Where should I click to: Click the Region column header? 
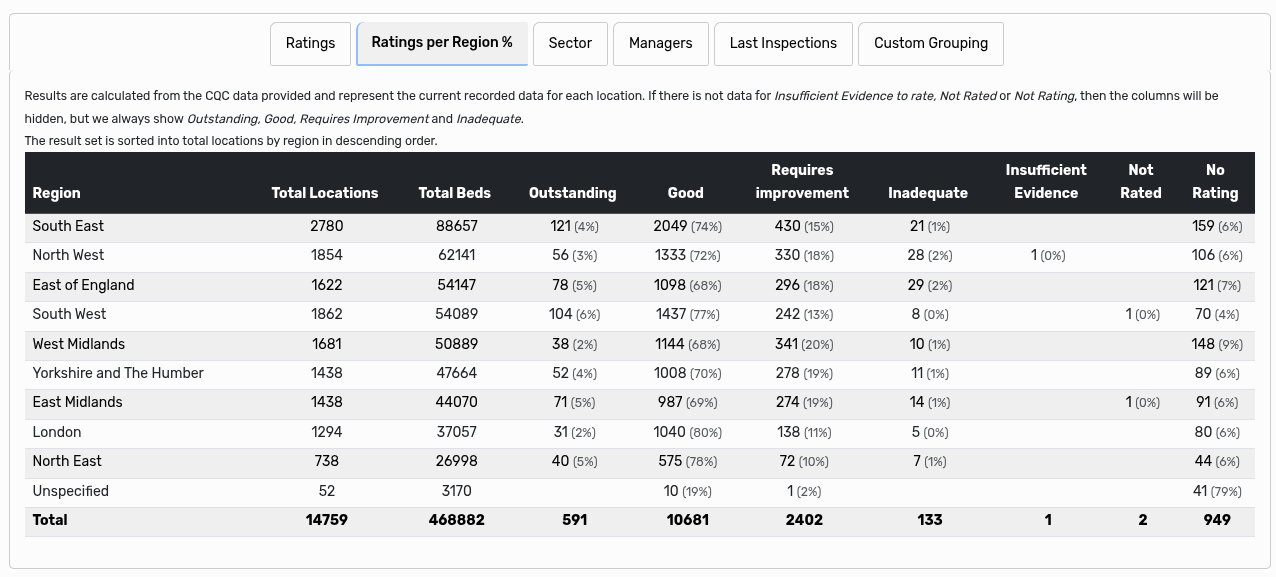click(57, 193)
